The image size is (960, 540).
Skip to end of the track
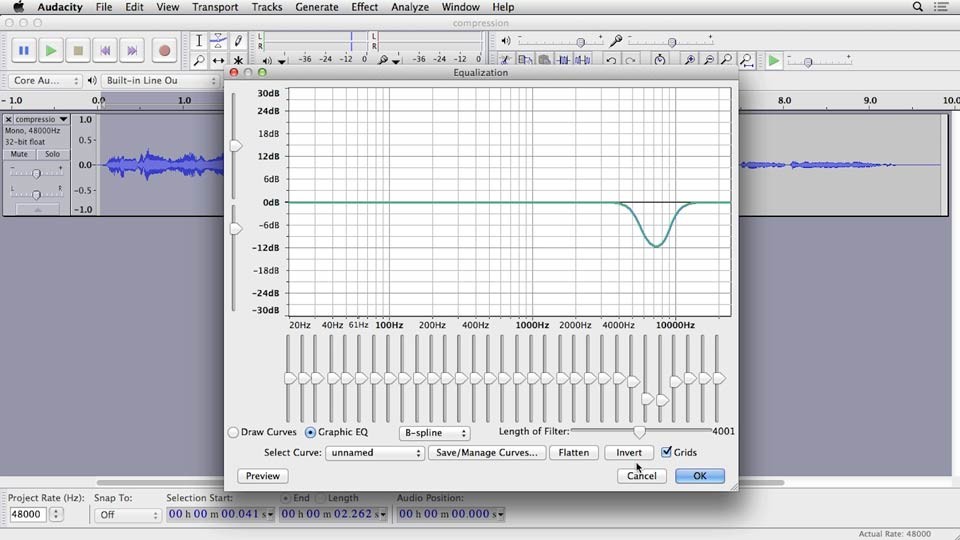(x=132, y=51)
